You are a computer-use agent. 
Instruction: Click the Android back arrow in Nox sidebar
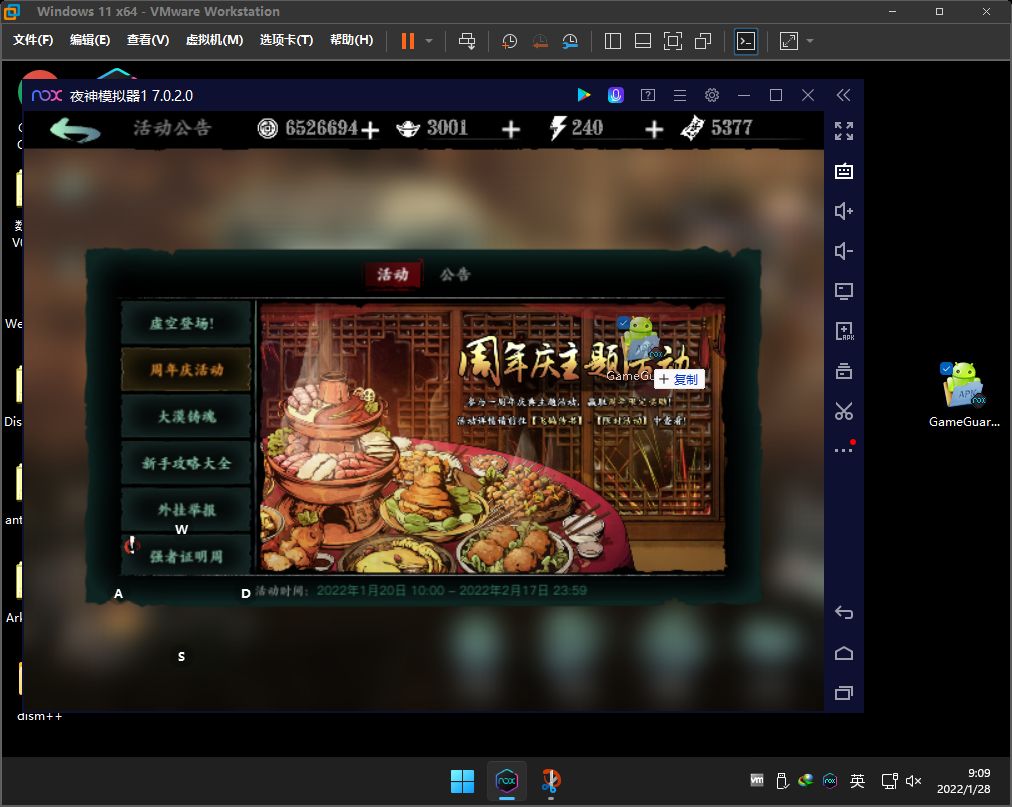tap(844, 612)
